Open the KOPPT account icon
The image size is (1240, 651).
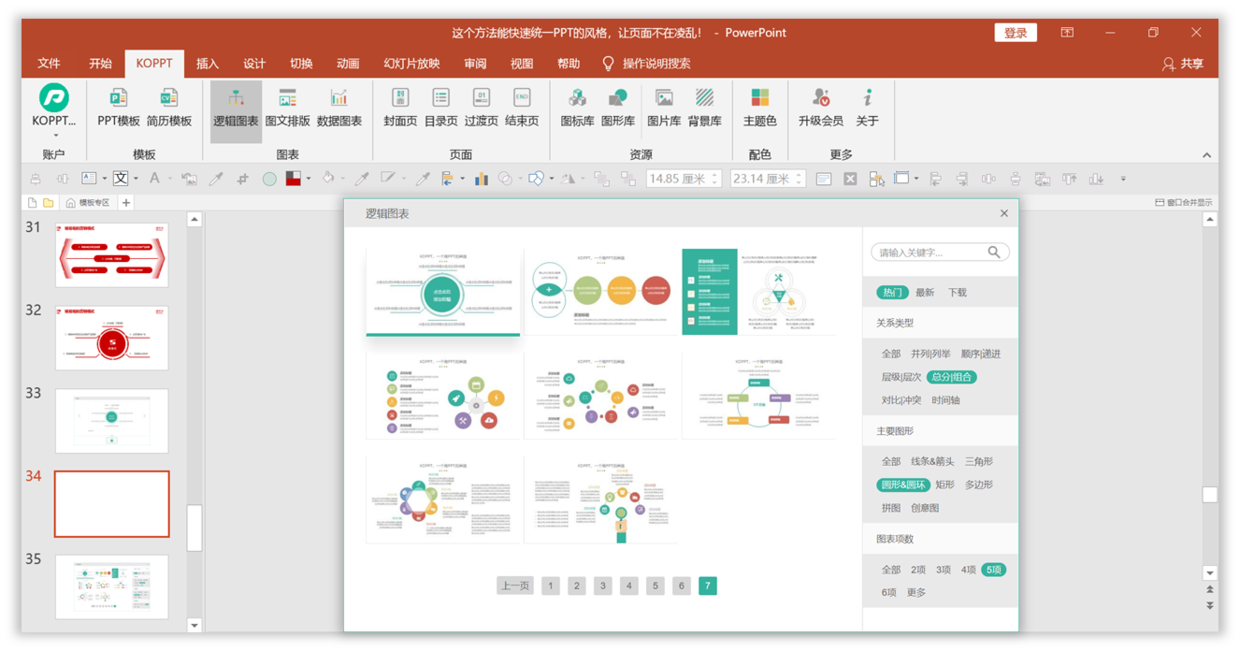[54, 98]
